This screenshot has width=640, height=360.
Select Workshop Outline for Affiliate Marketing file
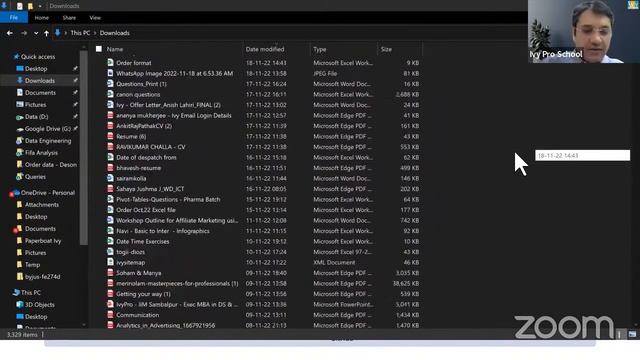click(177, 220)
